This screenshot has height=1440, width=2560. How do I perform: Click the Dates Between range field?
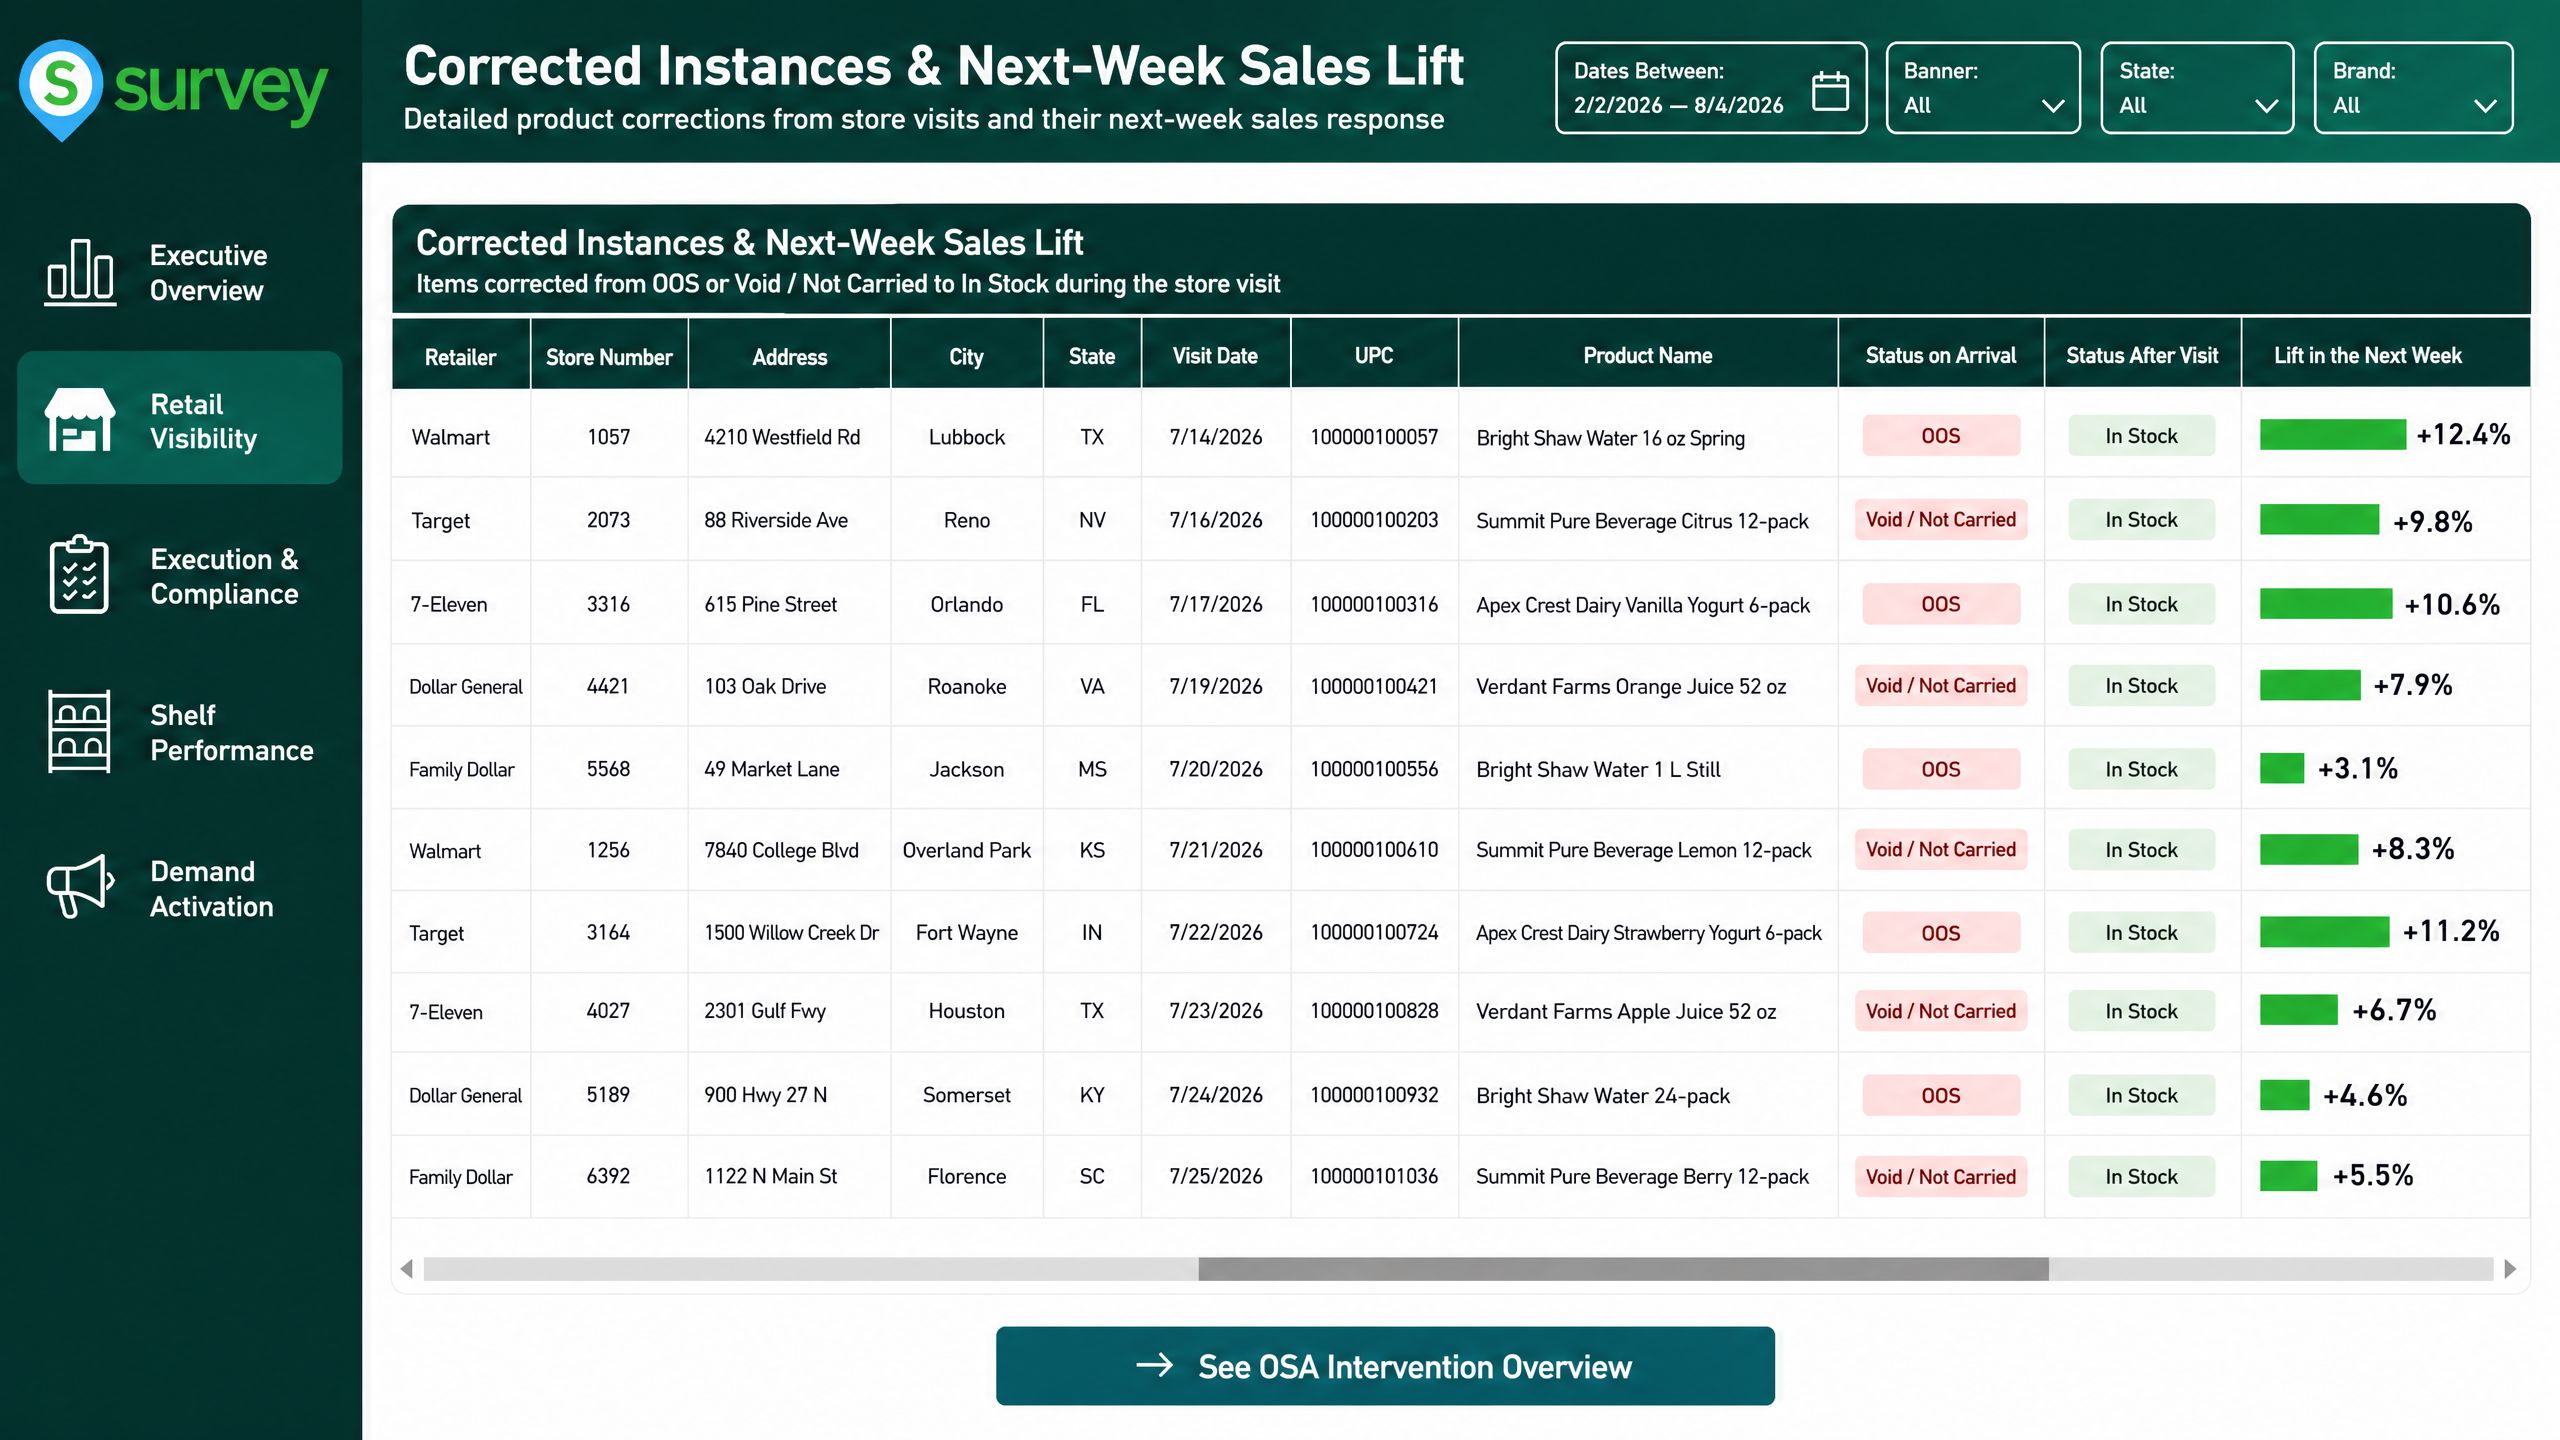pos(1711,88)
